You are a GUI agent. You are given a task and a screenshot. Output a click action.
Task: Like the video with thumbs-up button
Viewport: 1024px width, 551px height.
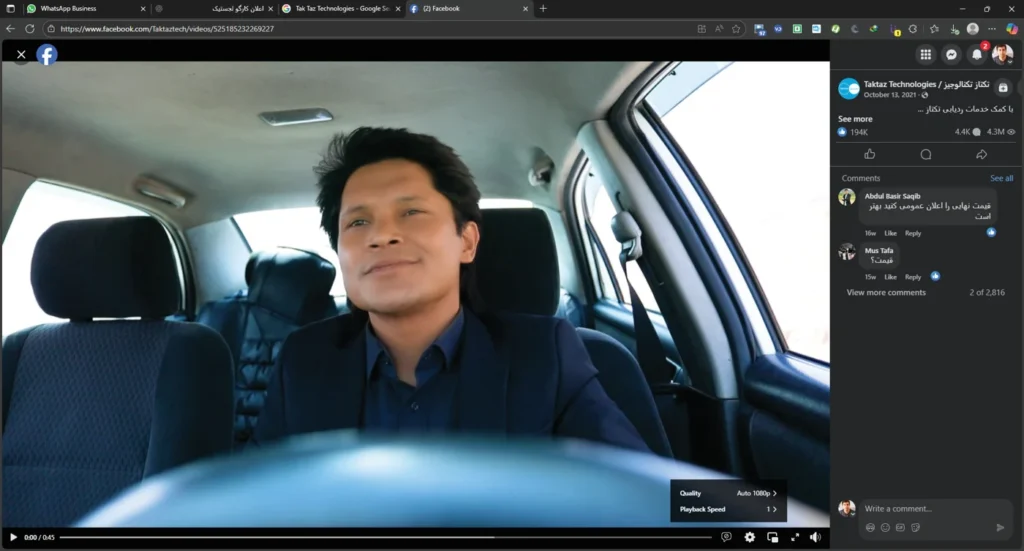tap(869, 154)
